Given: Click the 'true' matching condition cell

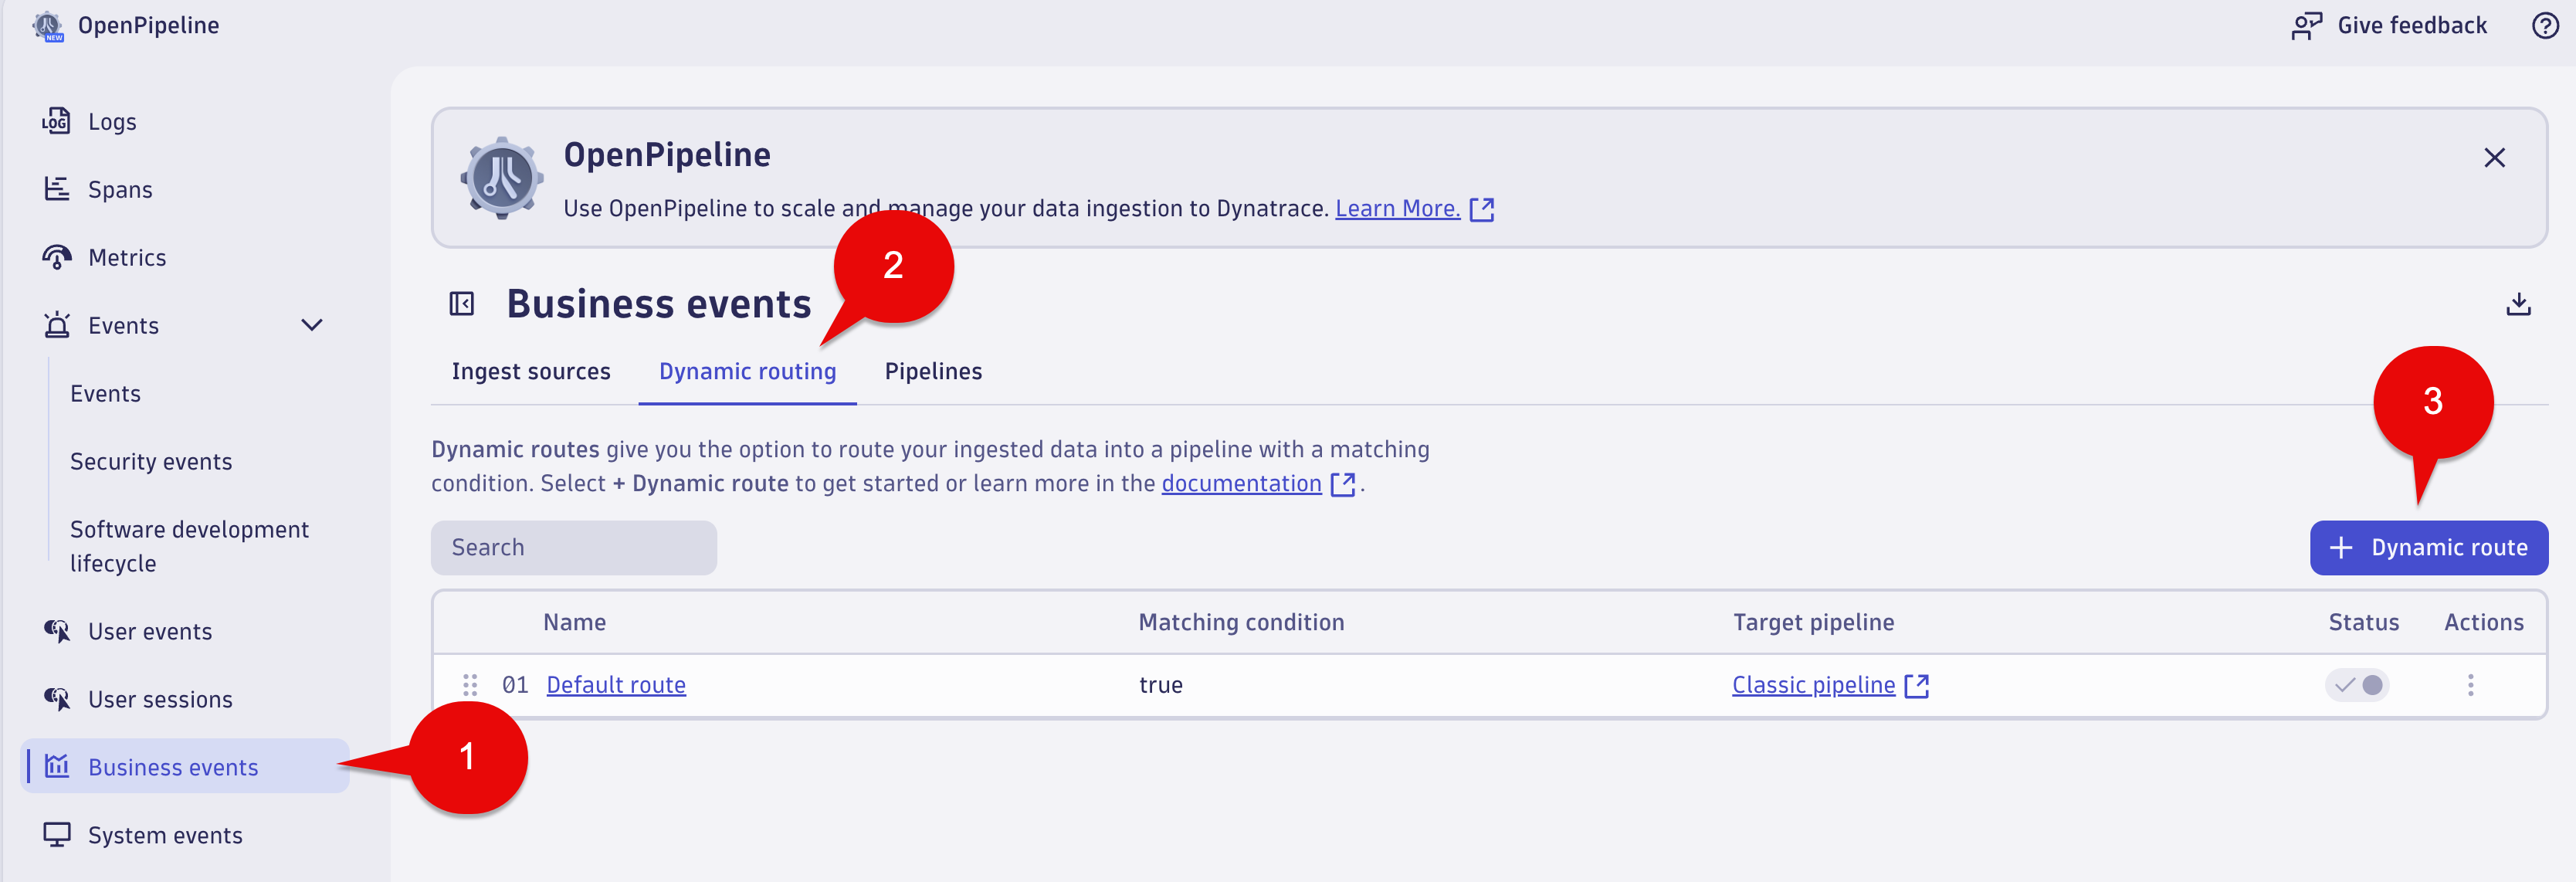Looking at the screenshot, I should click(x=1160, y=685).
